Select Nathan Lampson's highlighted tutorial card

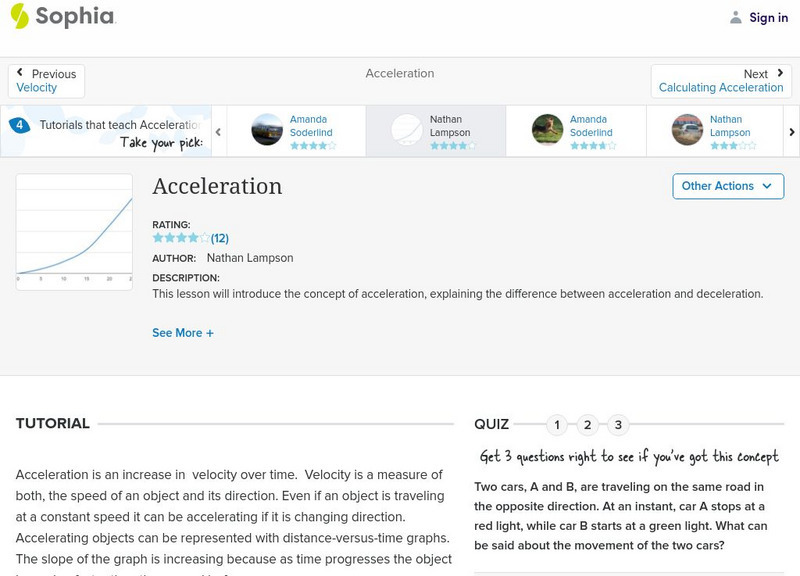(437, 131)
